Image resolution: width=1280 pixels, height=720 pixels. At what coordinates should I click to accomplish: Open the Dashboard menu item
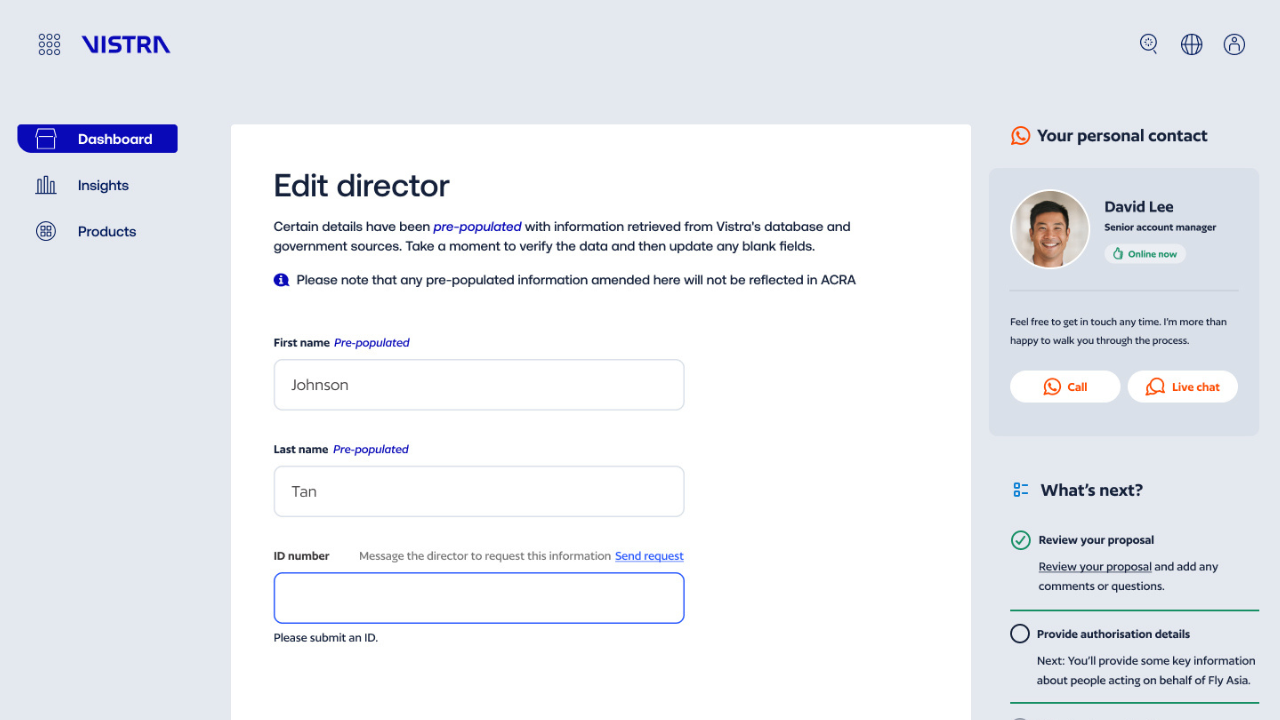coord(98,139)
